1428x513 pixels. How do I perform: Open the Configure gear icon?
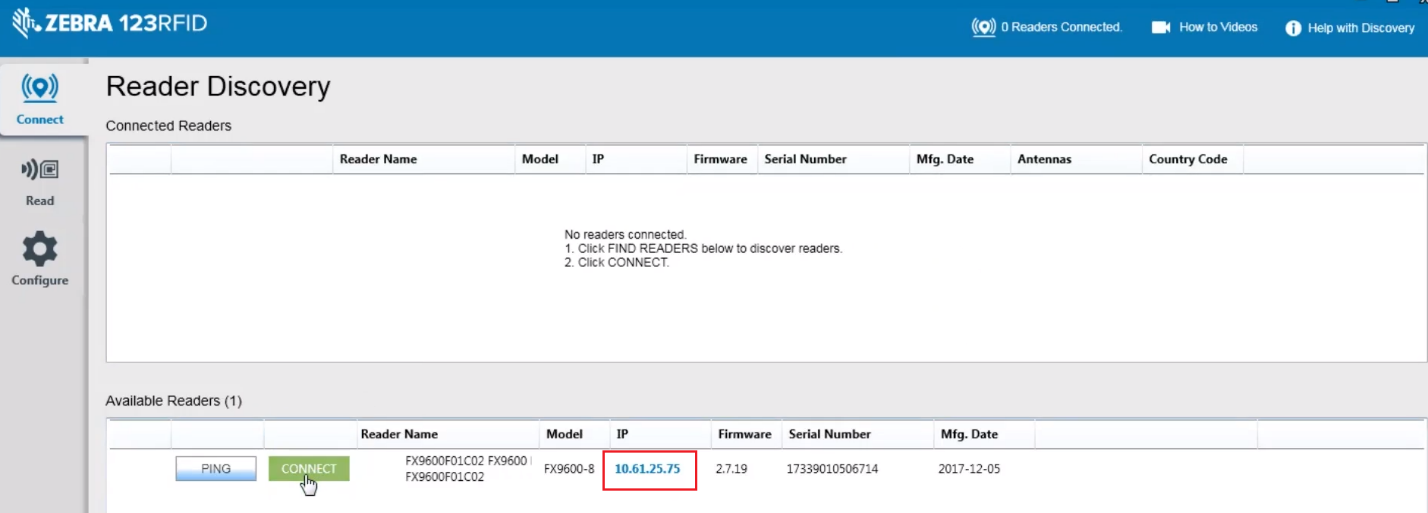point(40,249)
